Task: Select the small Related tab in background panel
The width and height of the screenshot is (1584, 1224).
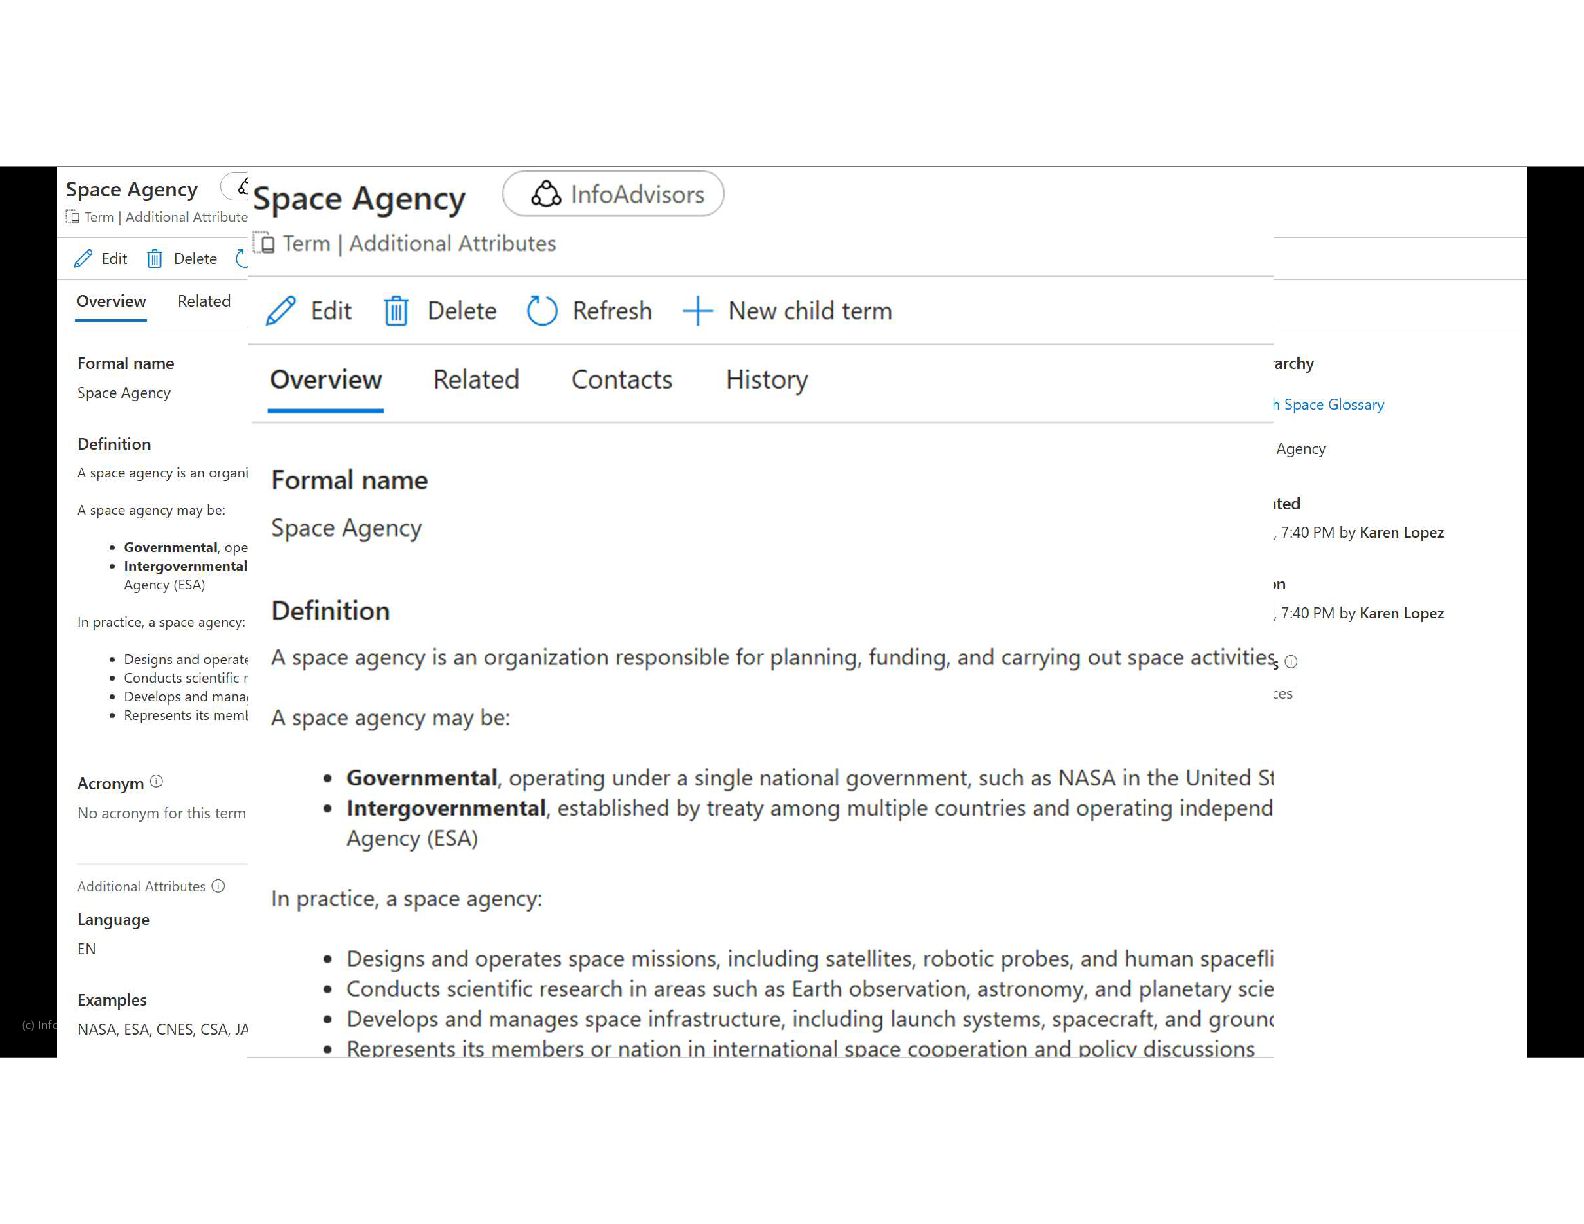Action: 204,301
